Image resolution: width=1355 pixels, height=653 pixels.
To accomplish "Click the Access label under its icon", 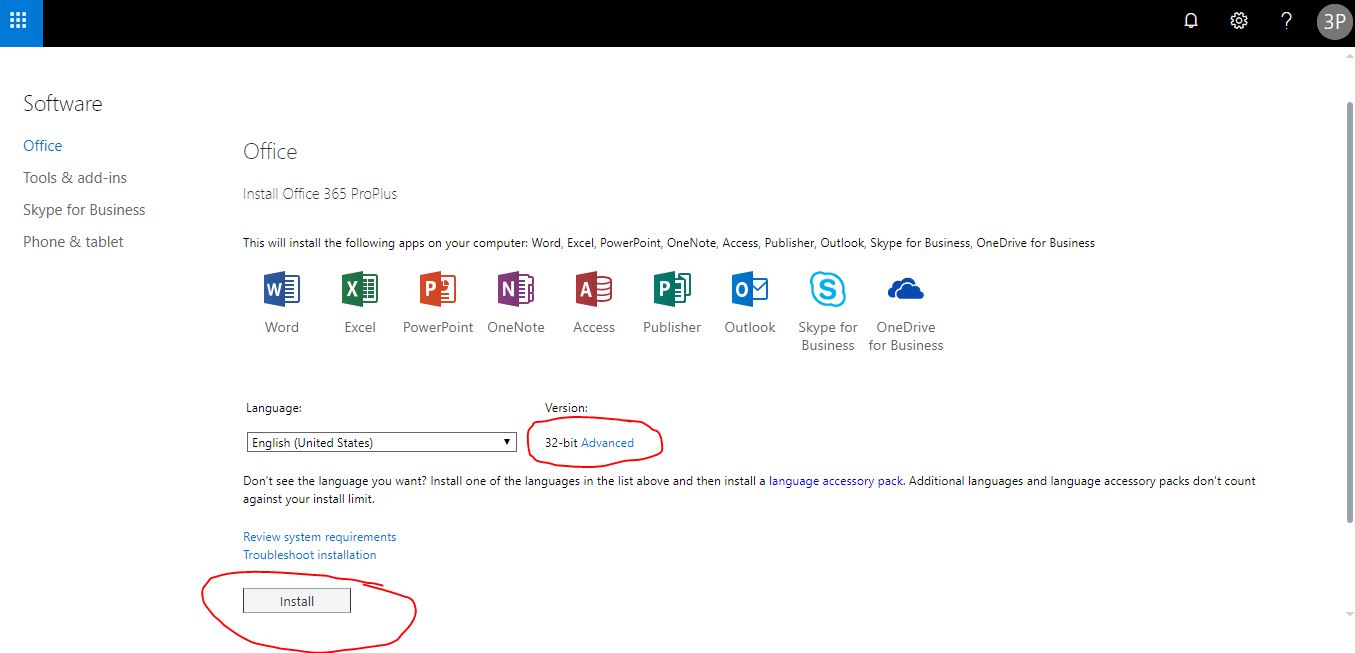I will [594, 327].
